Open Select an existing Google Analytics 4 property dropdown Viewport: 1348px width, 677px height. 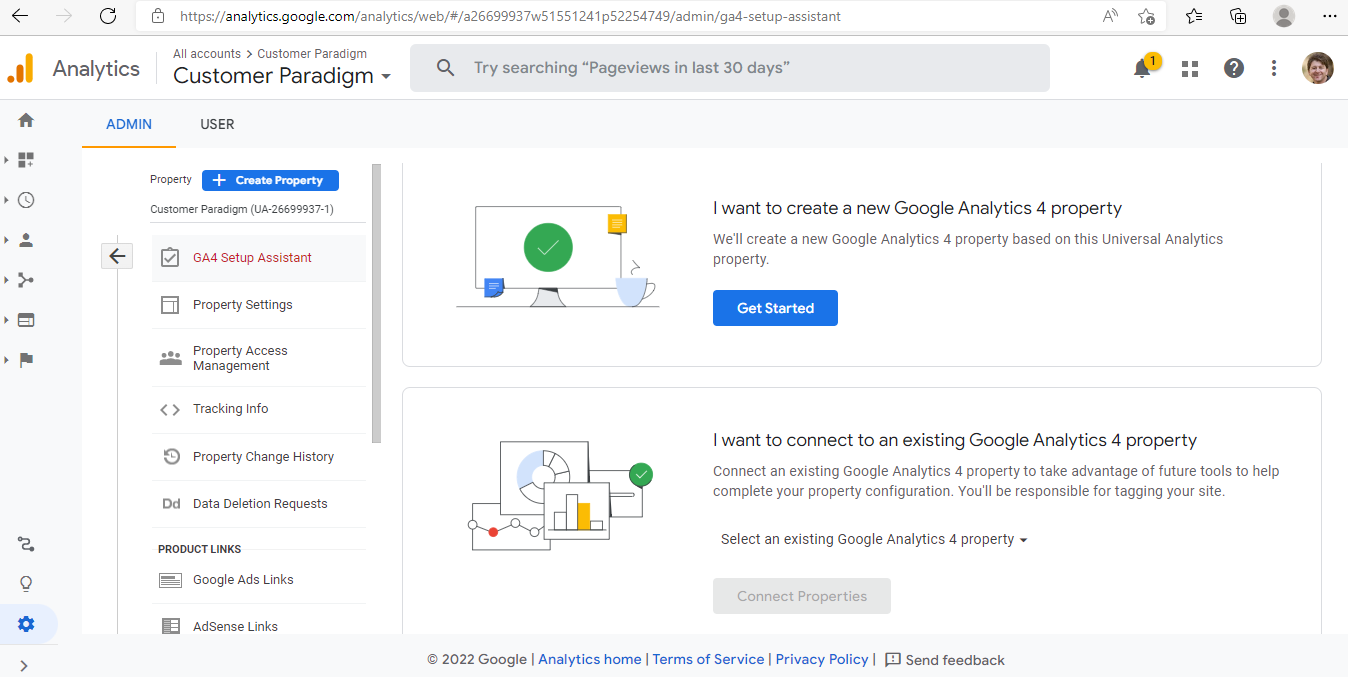874,539
